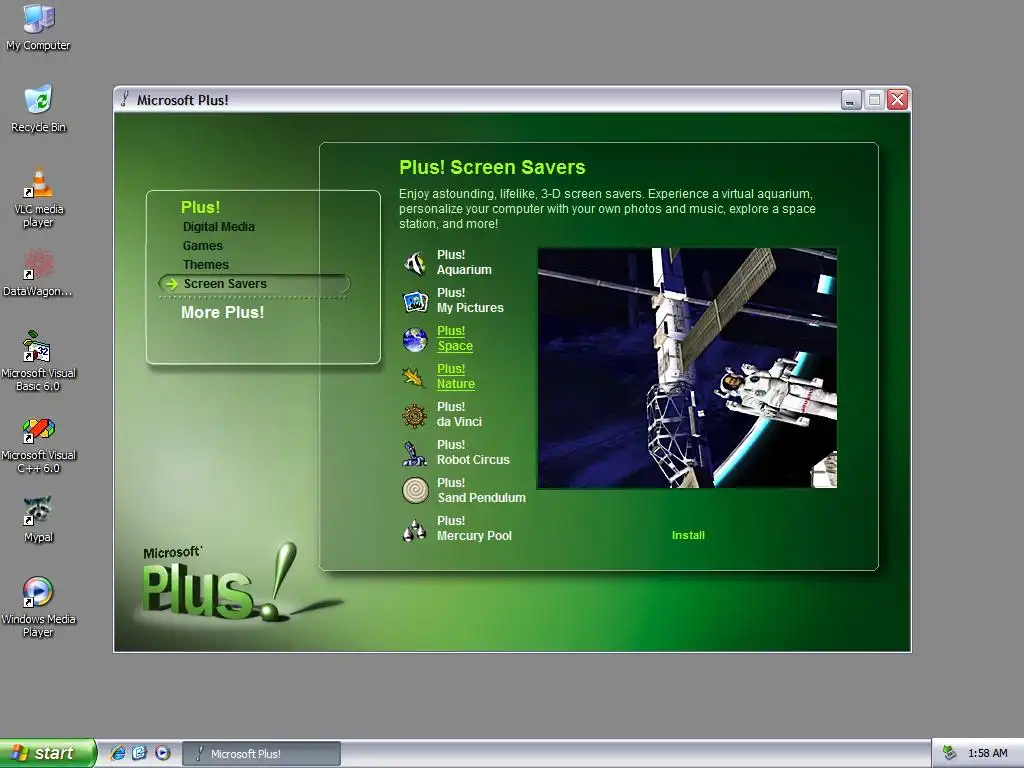Click the Plus! da Vinci wheel icon

tap(415, 415)
